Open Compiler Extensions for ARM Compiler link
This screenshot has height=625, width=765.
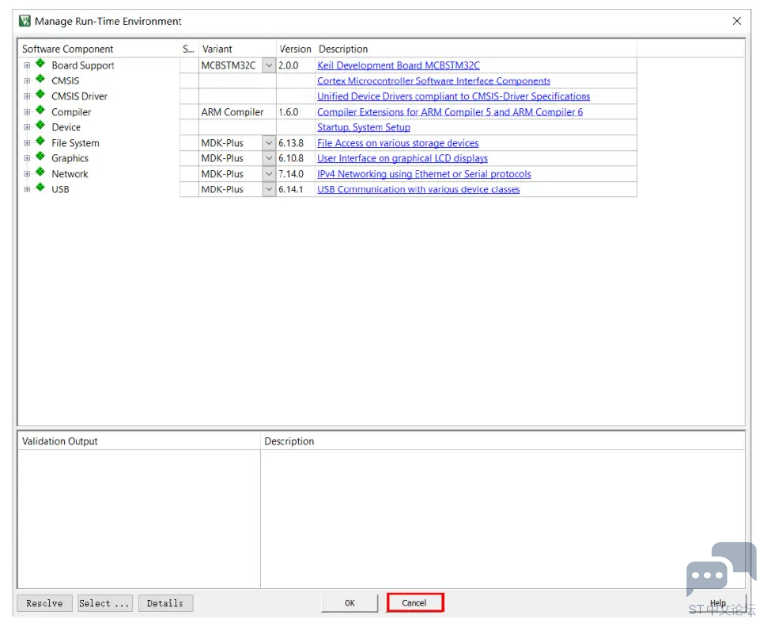tap(450, 112)
